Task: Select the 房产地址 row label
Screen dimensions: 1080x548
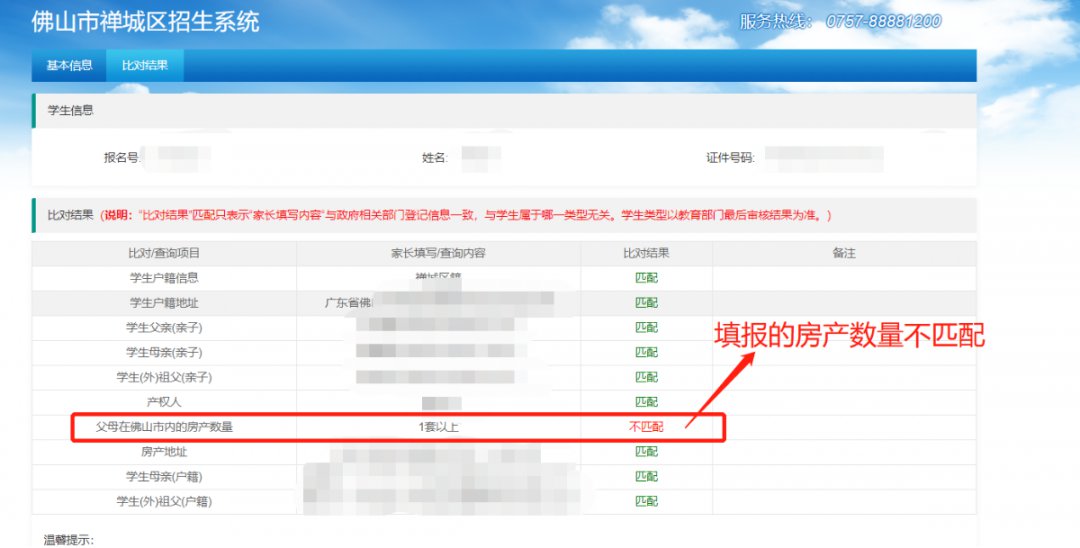Action: 164,452
